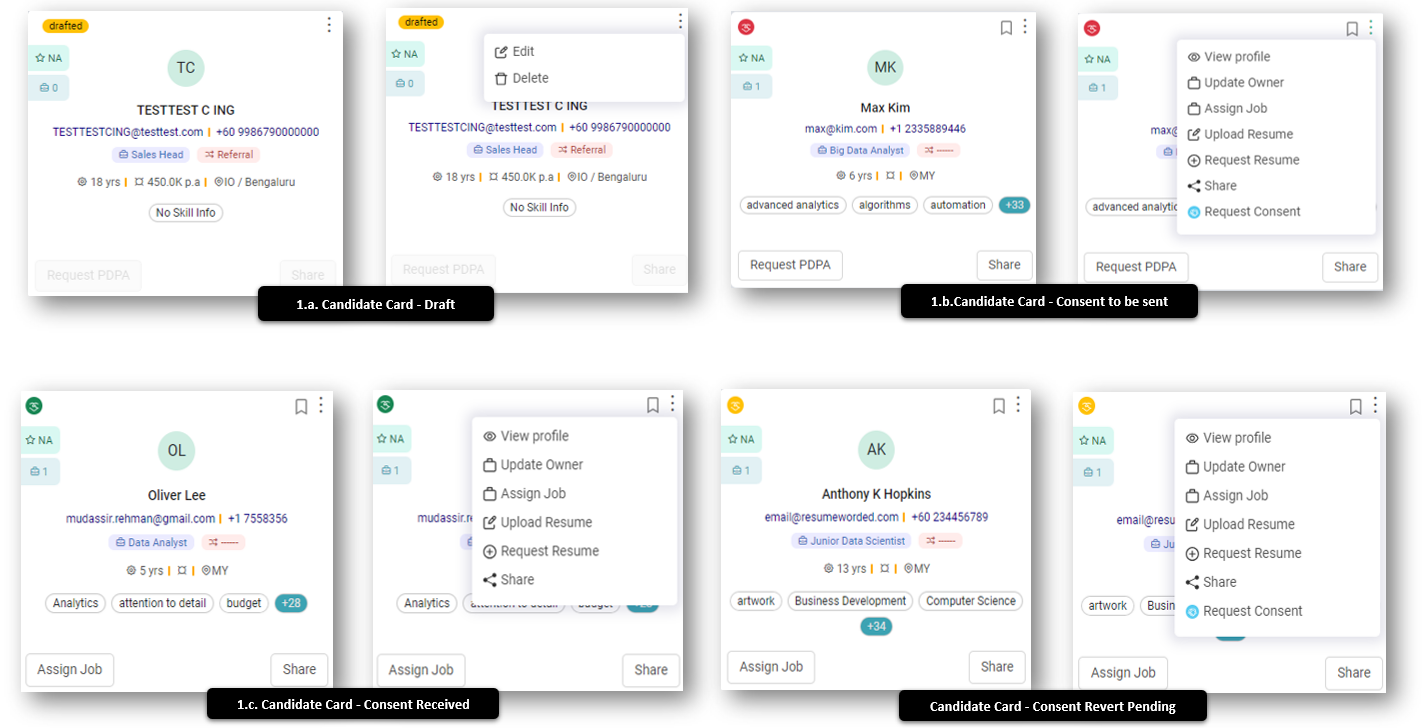This screenshot has width=1422, height=728.
Task: Click green consent status icon on Oliver Lee card
Action: 34,406
